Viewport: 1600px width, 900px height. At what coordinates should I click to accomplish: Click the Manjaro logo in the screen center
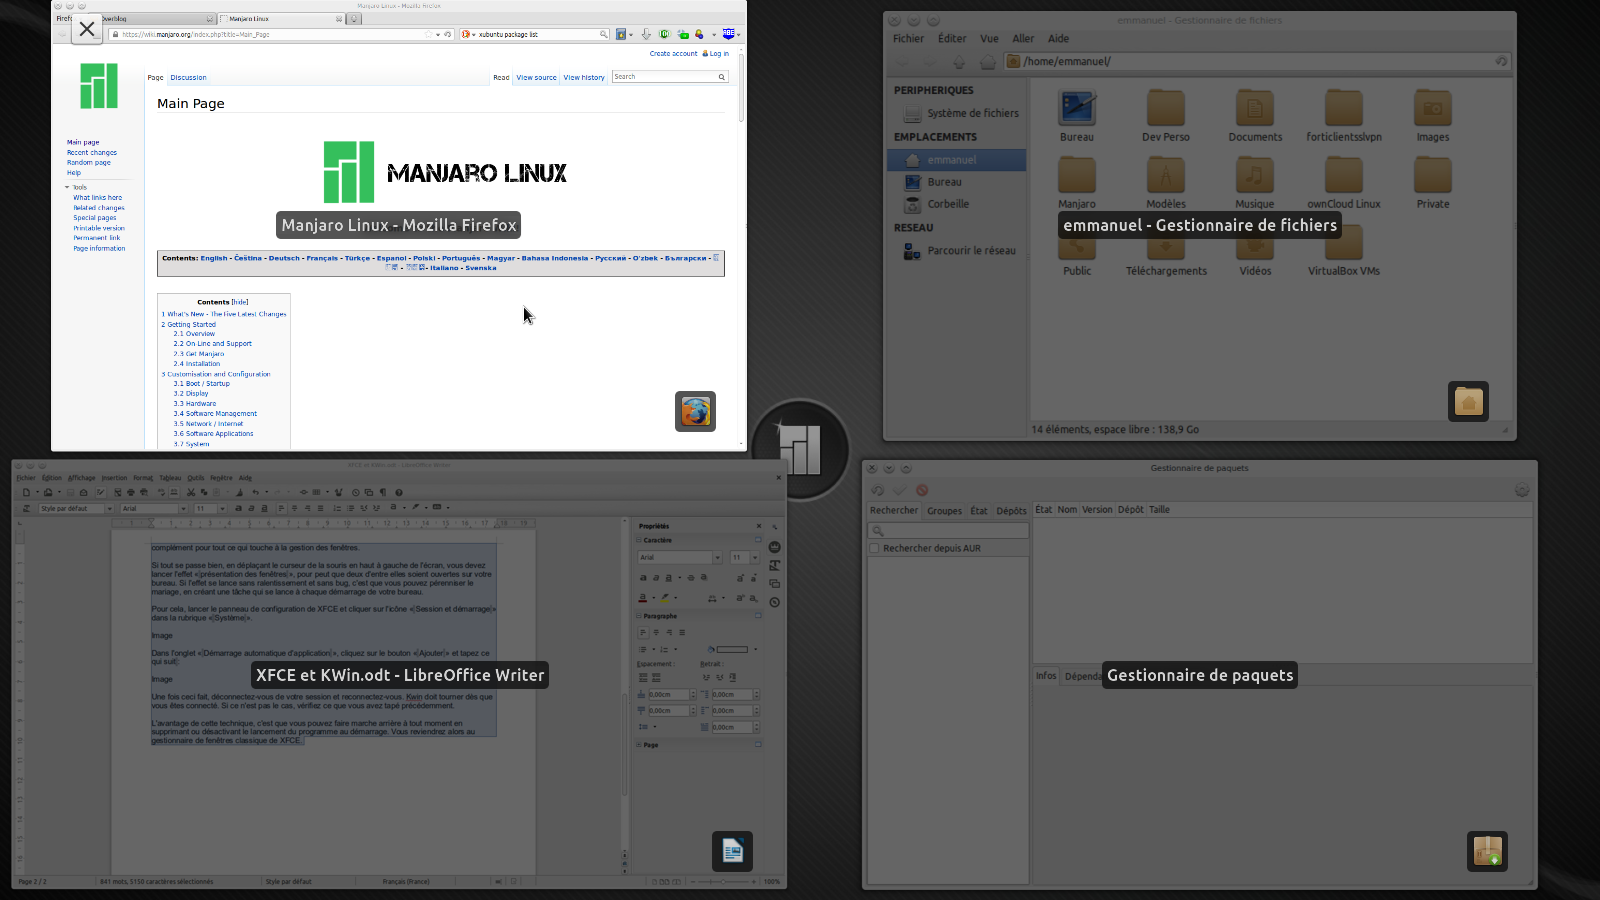coord(800,450)
